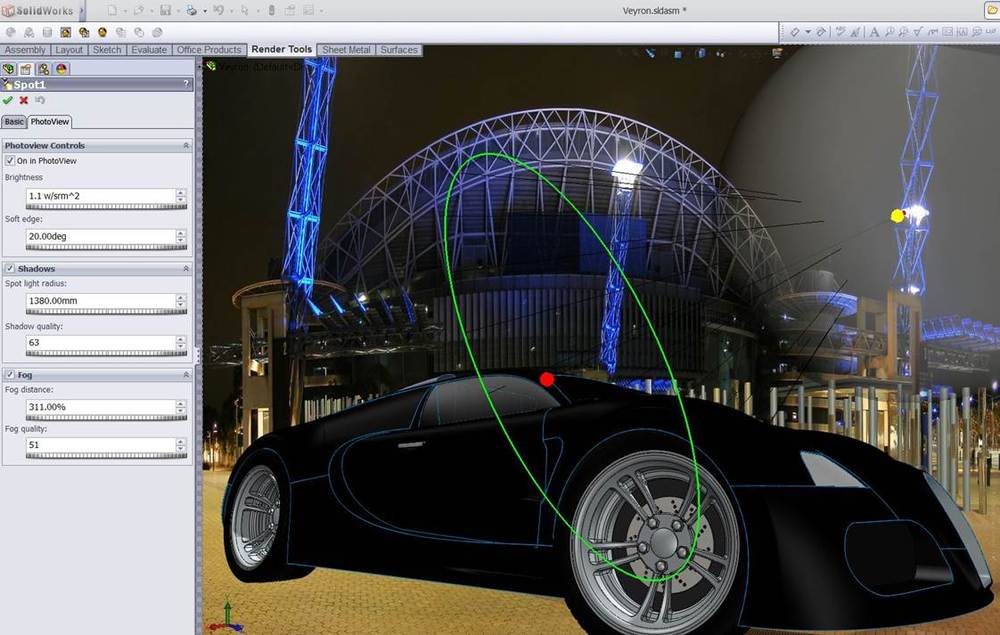Open the Basic tab of Spot1
The image size is (1000, 635).
(14, 122)
